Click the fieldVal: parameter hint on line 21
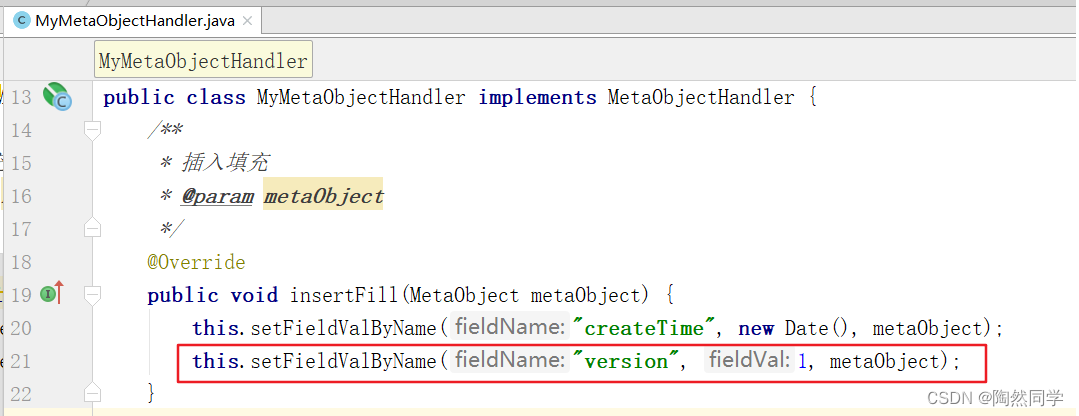Viewport: 1079px width, 416px height. [749, 361]
